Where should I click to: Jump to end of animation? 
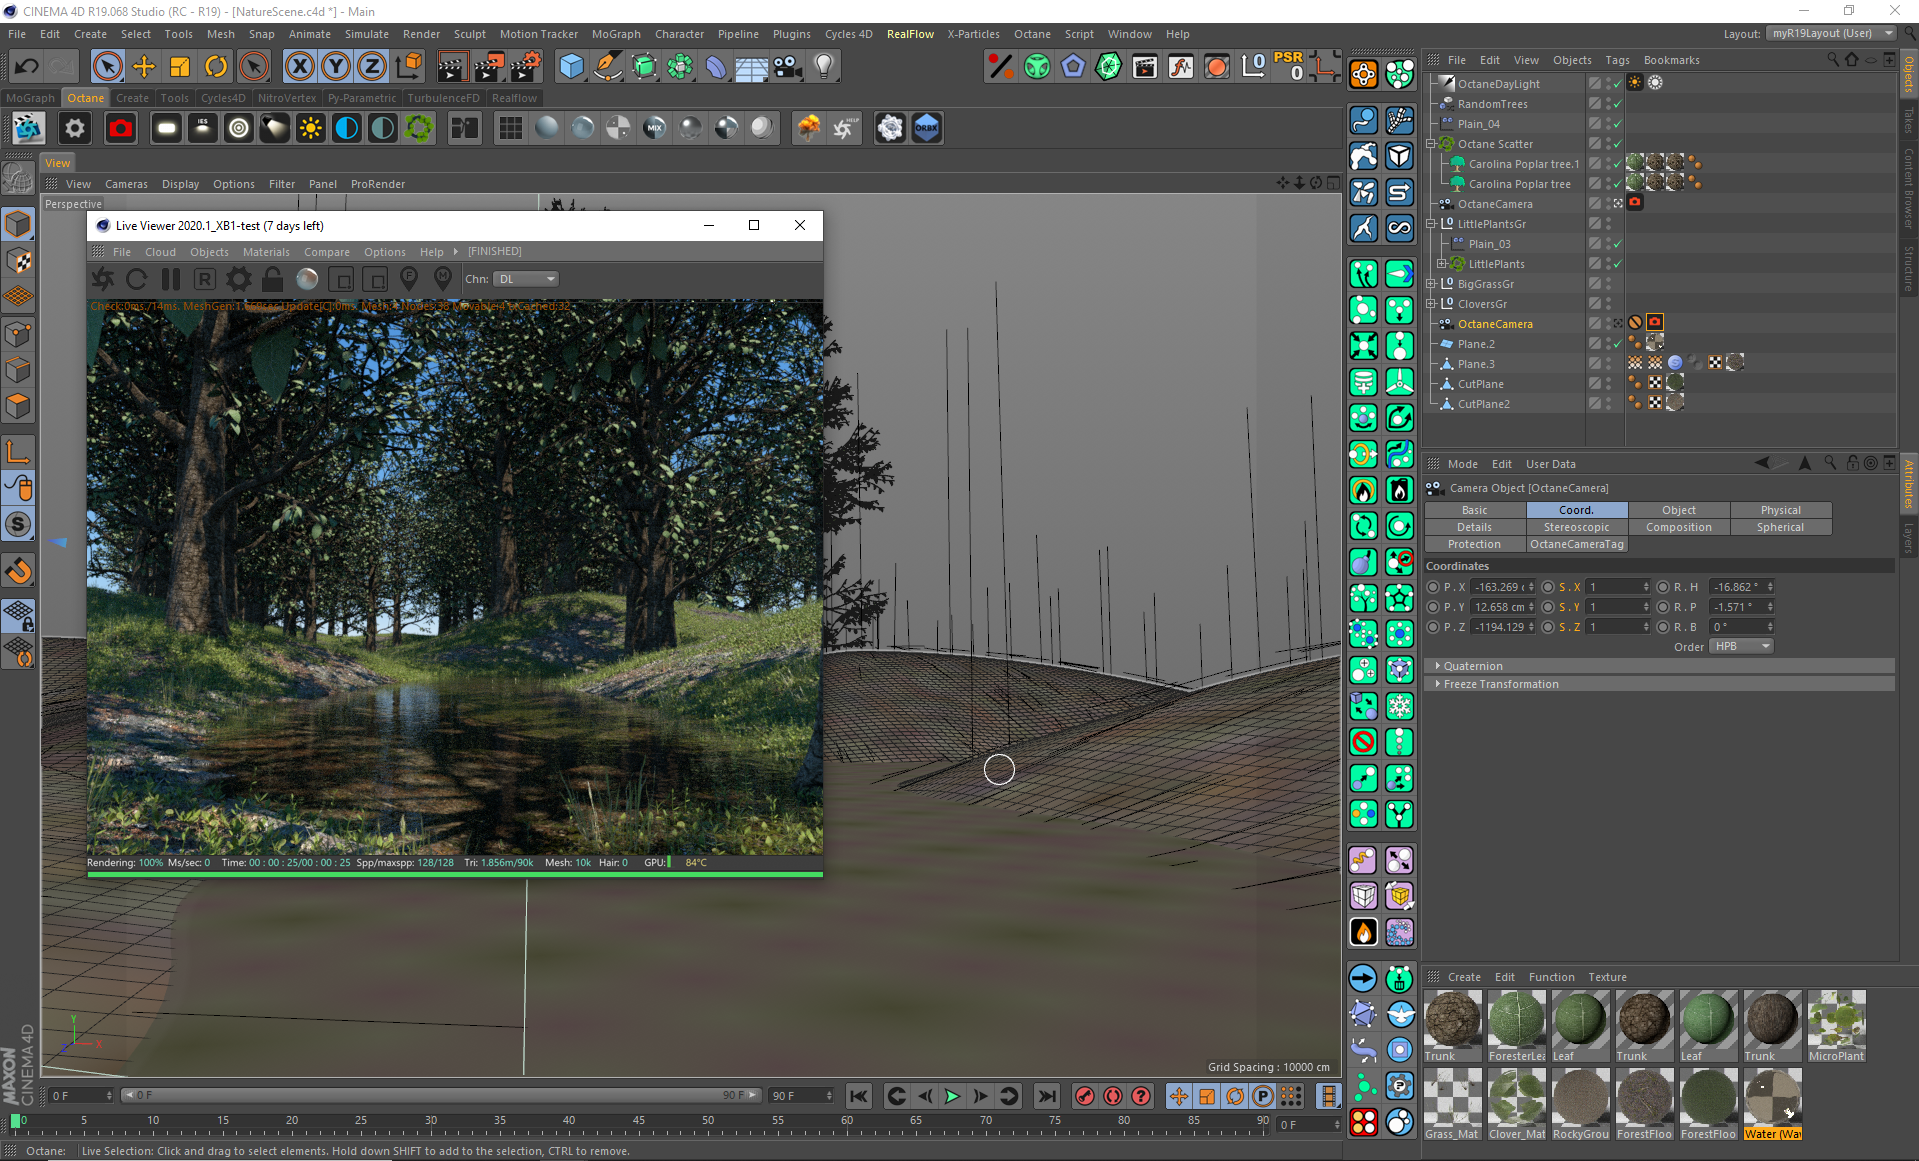[1046, 1097]
